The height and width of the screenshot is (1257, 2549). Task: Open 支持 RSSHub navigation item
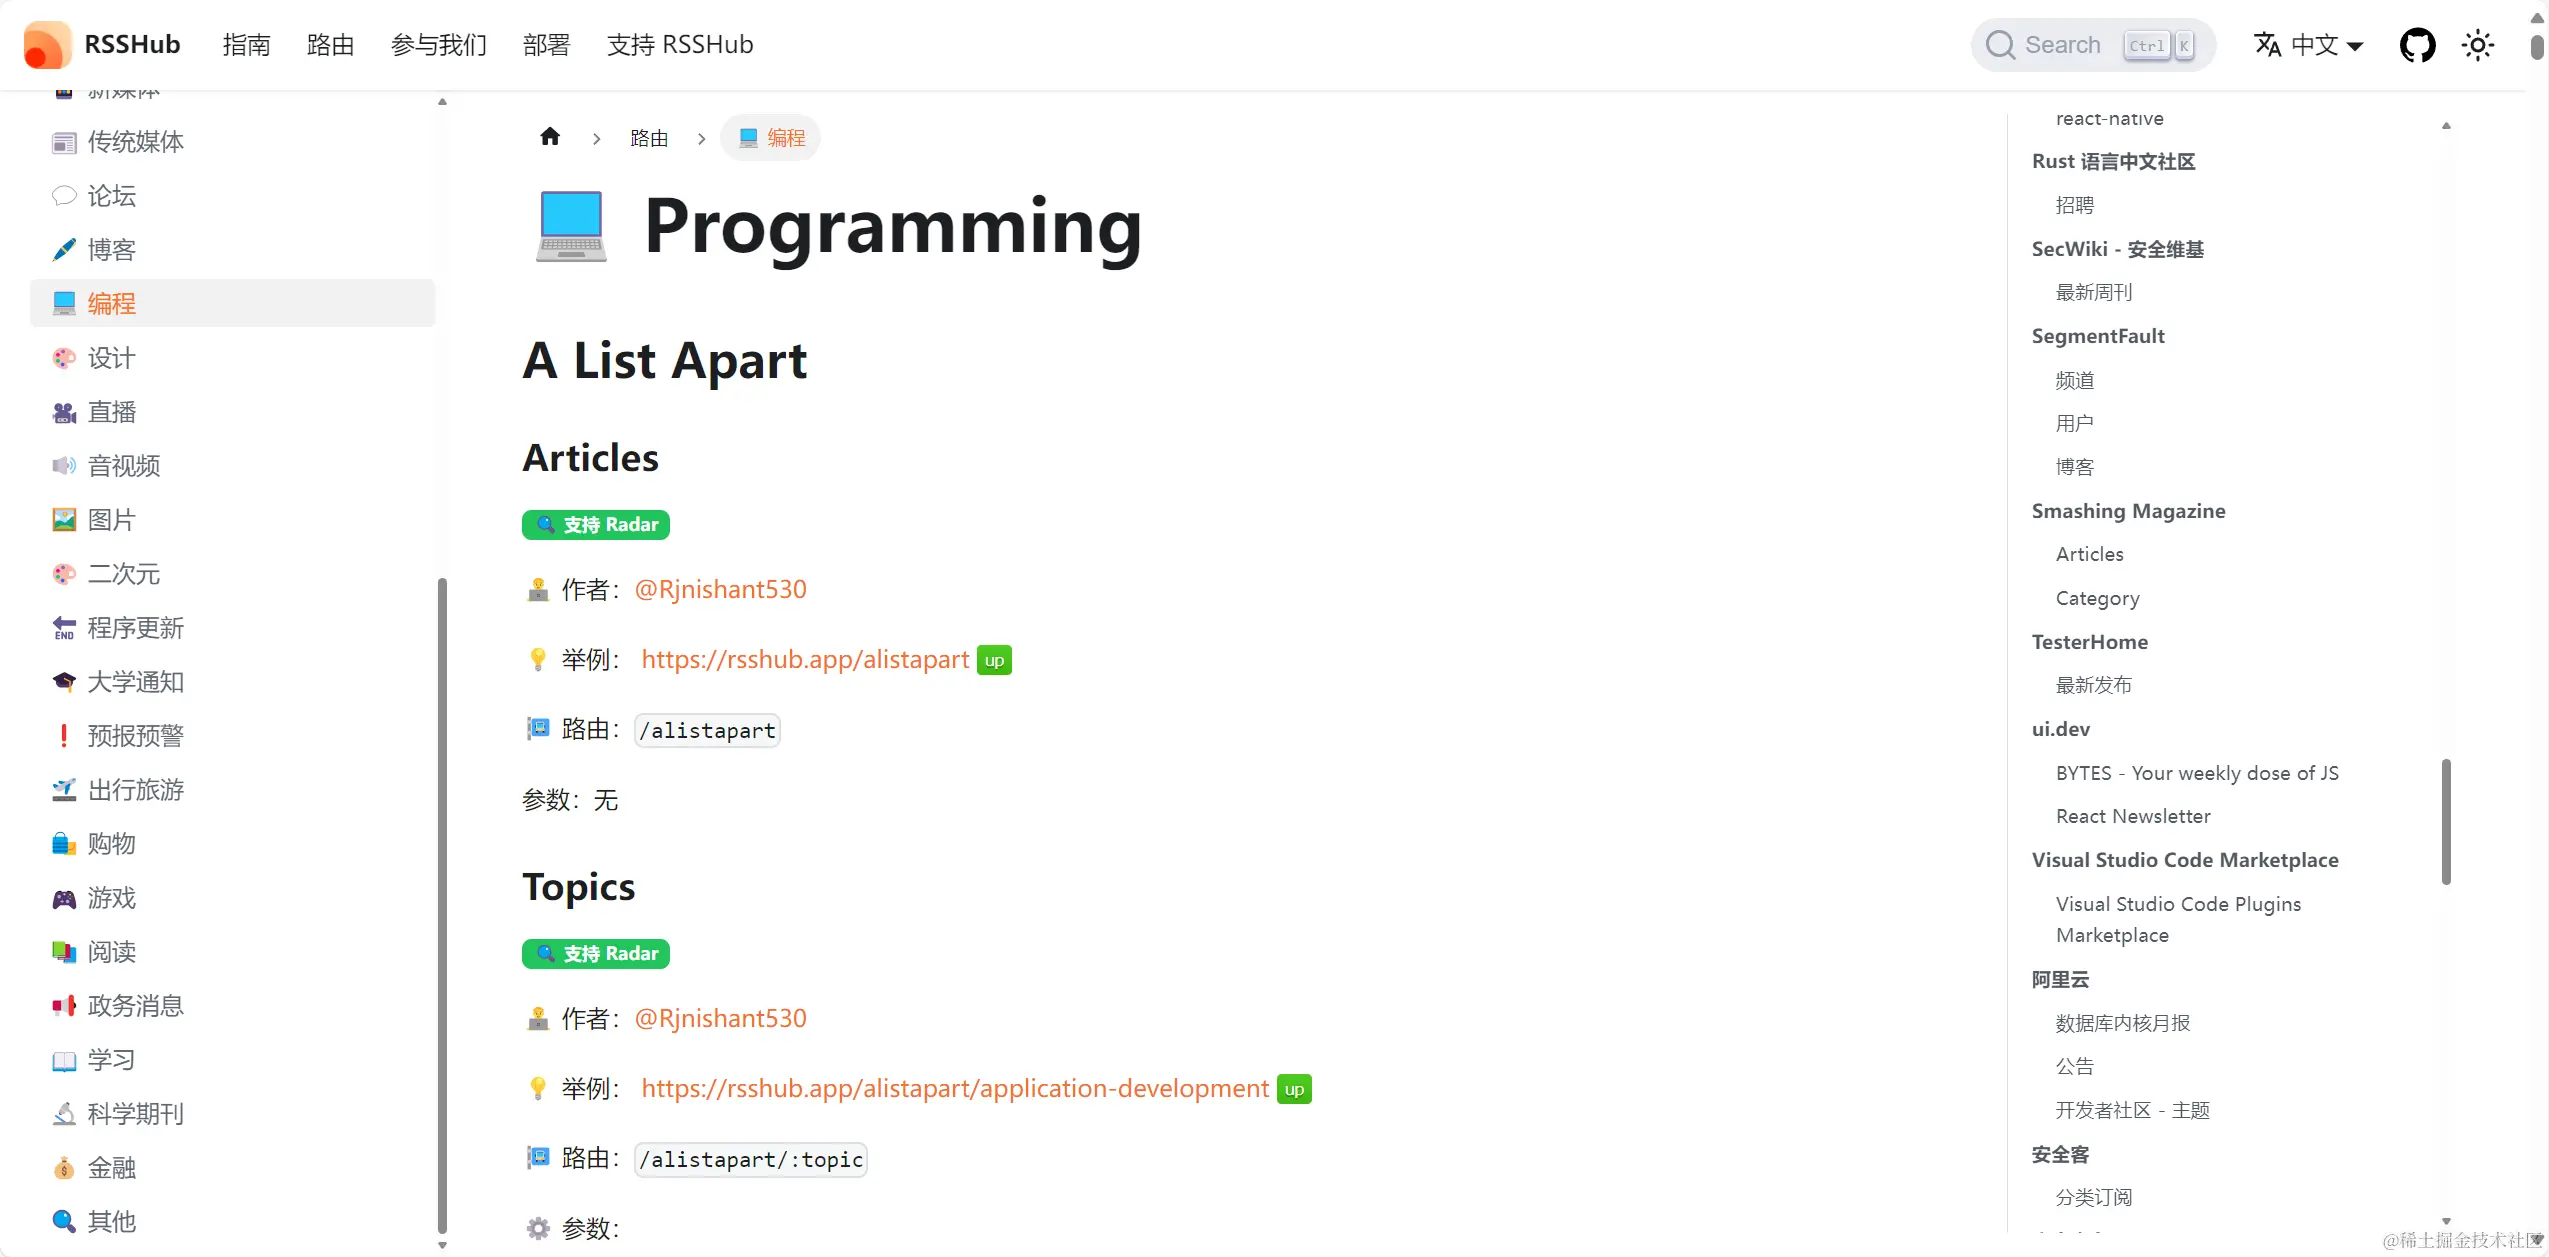(680, 45)
